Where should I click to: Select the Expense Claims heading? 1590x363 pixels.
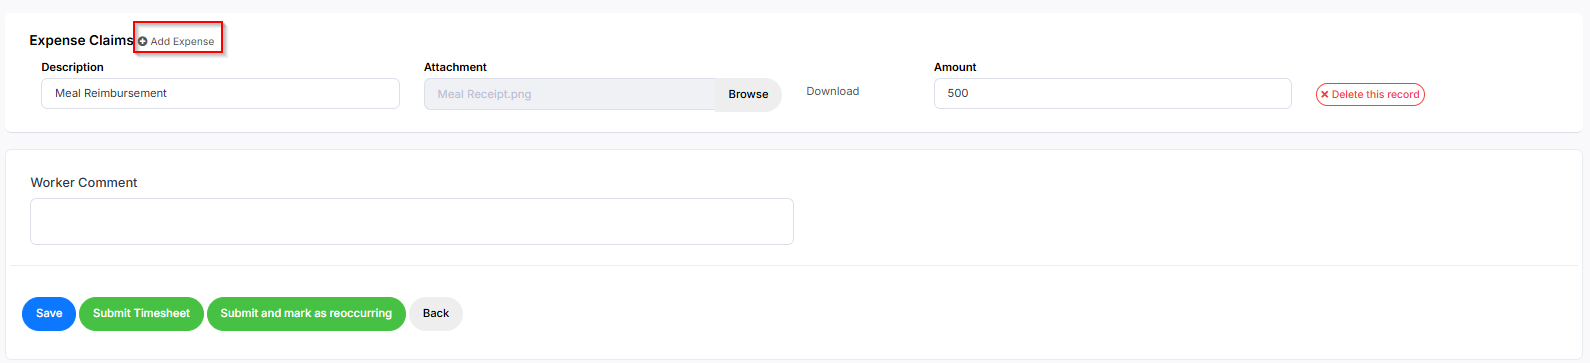[x=81, y=40]
